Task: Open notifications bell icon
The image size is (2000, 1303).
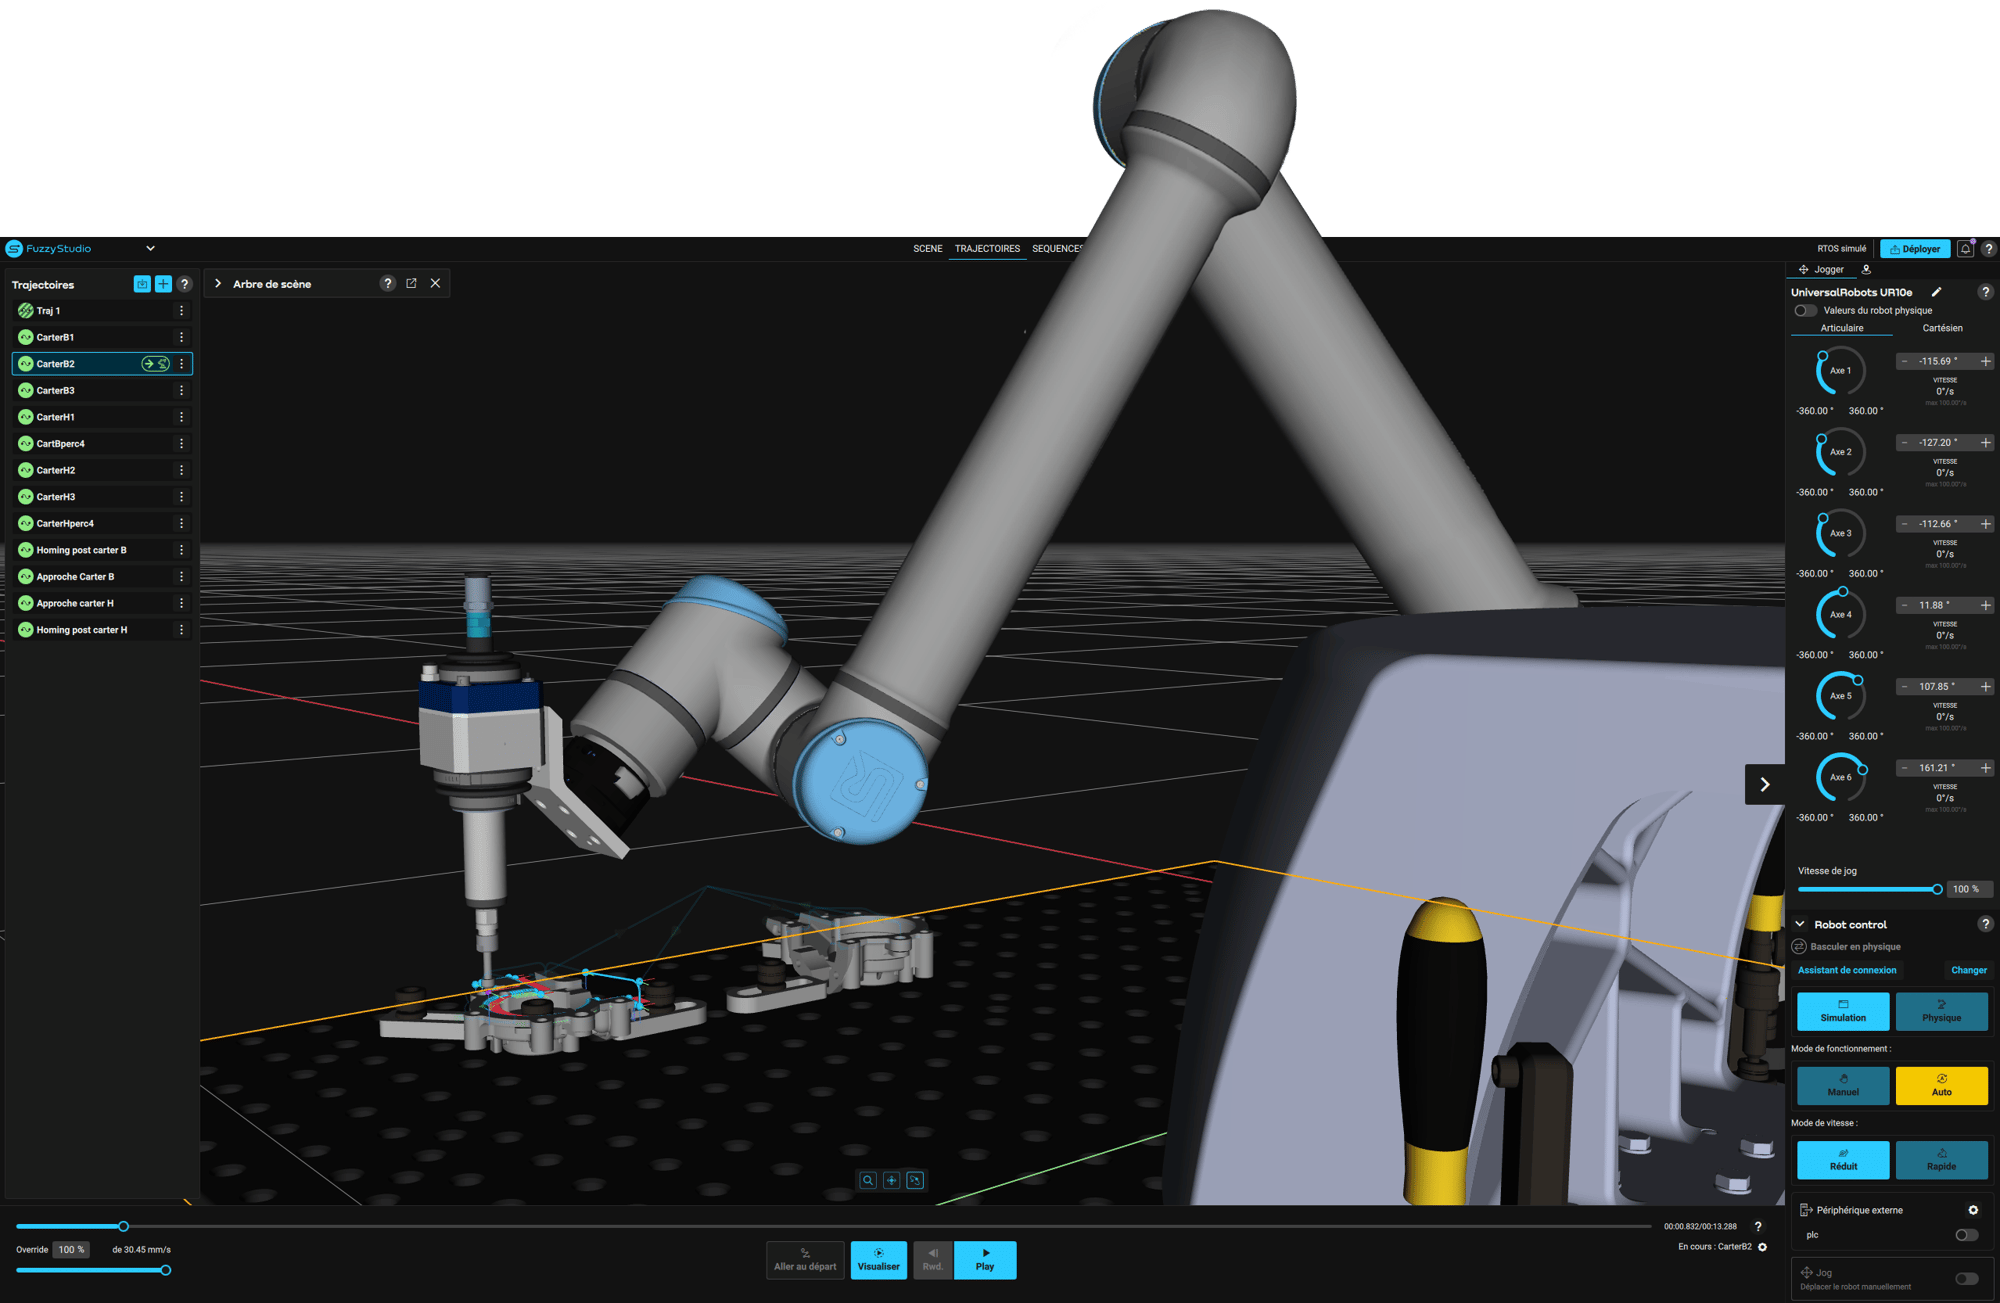Action: 1965,249
